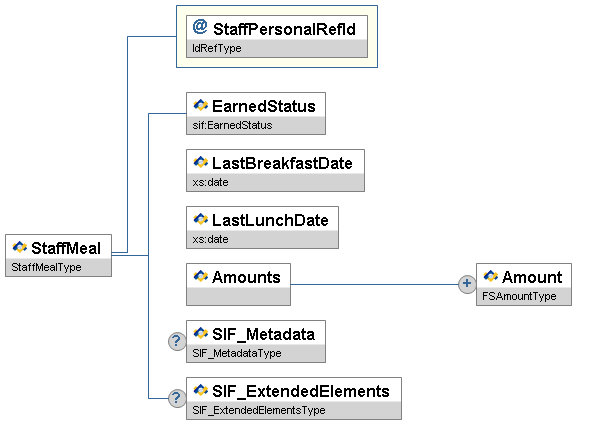Open the StaffMealType type label
The height and width of the screenshot is (424, 594).
[46, 268]
